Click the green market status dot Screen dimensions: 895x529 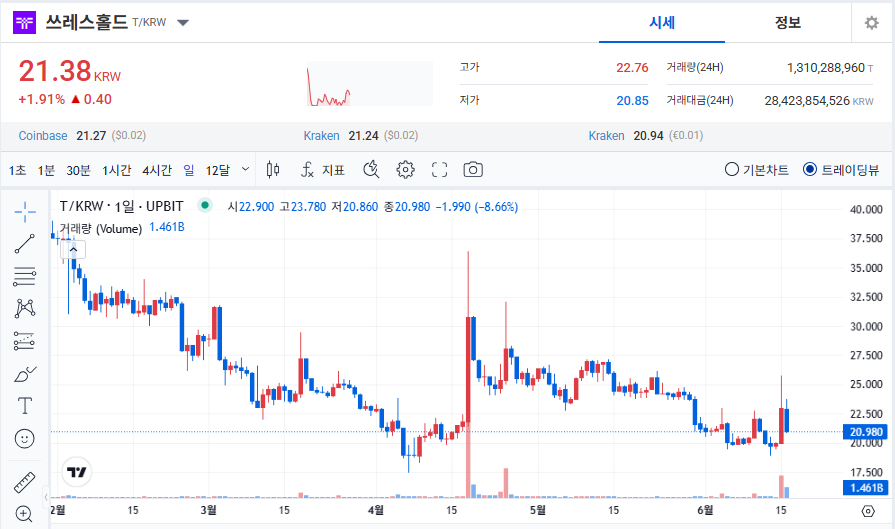(204, 205)
